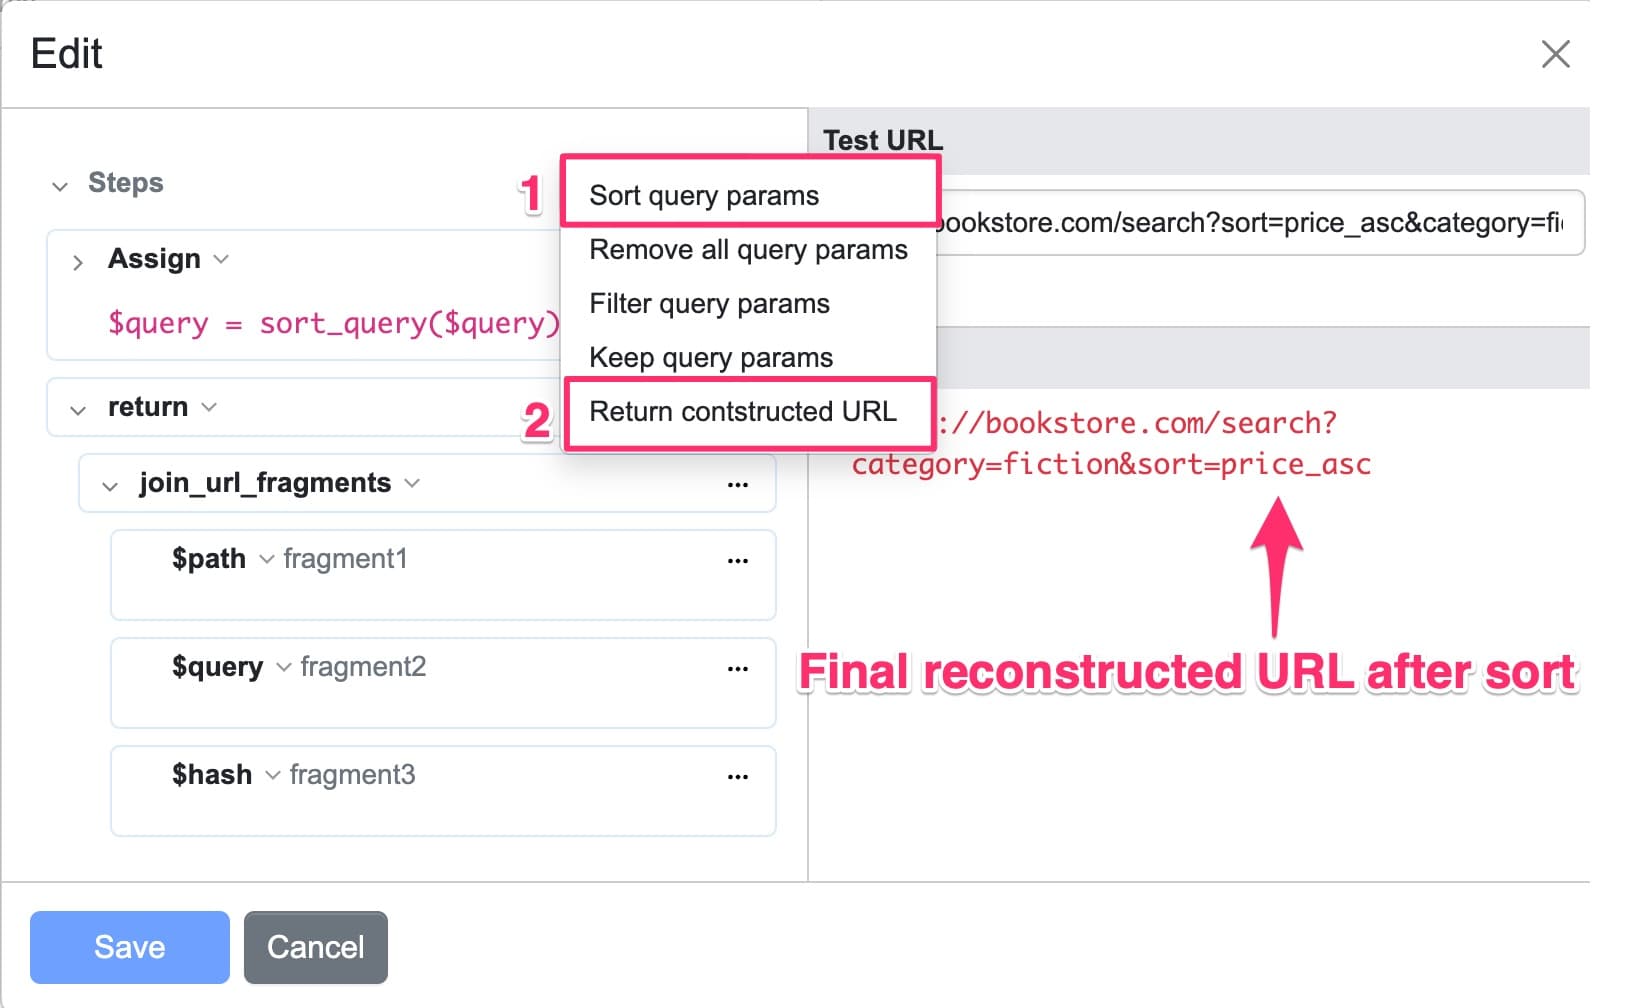Screen dimensions: 1638x1008
Task: Select Return contstructed URL menu entry
Action: click(743, 411)
